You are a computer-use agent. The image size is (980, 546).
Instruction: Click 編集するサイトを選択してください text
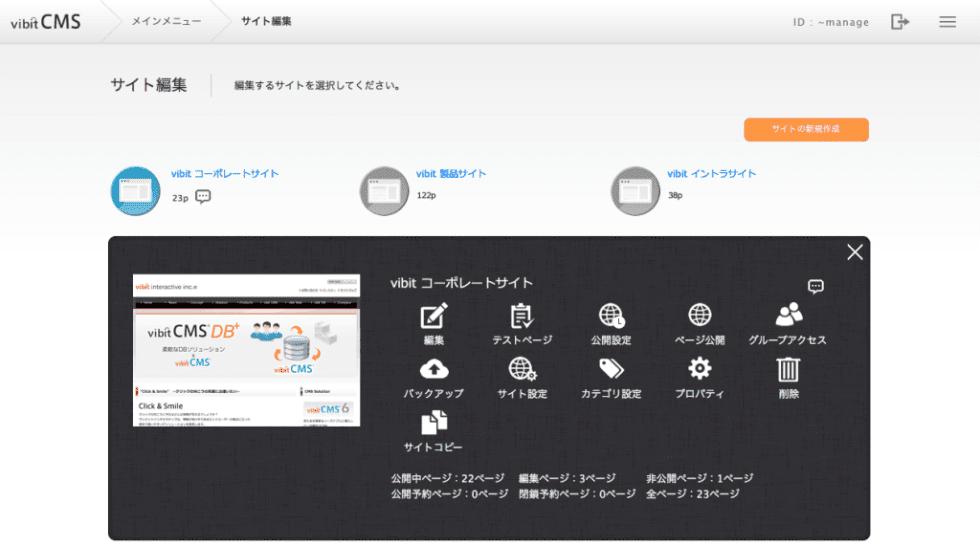[x=317, y=86]
